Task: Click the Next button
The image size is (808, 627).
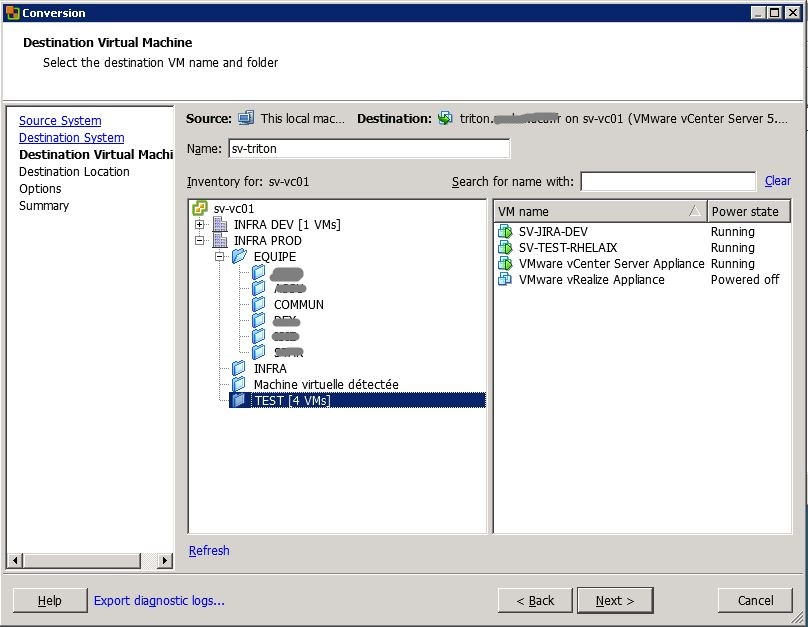Action: point(615,600)
